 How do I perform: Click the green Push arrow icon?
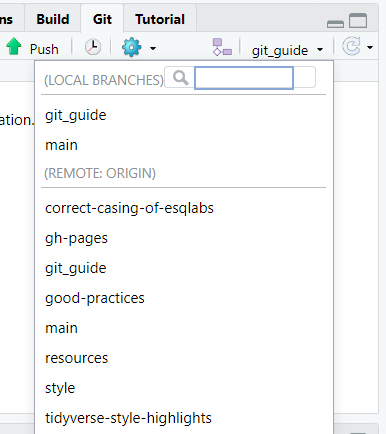(x=14, y=47)
